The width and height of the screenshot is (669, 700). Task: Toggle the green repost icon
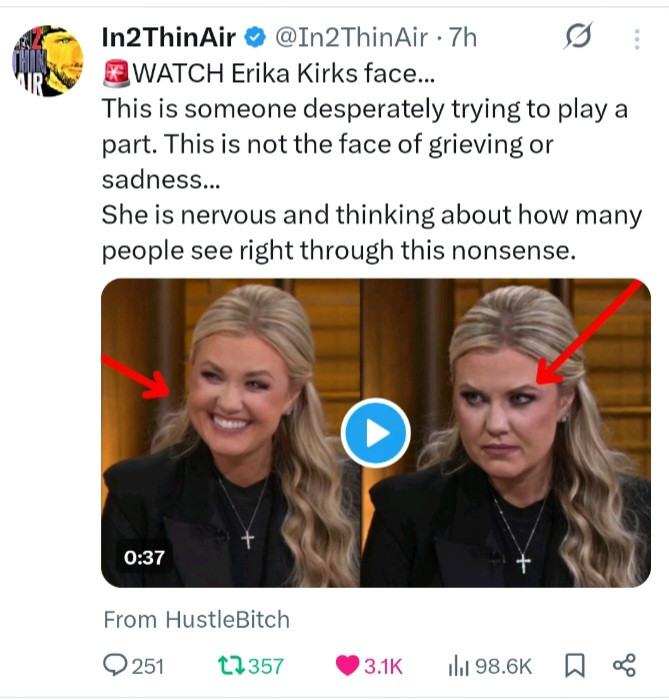click(x=229, y=666)
